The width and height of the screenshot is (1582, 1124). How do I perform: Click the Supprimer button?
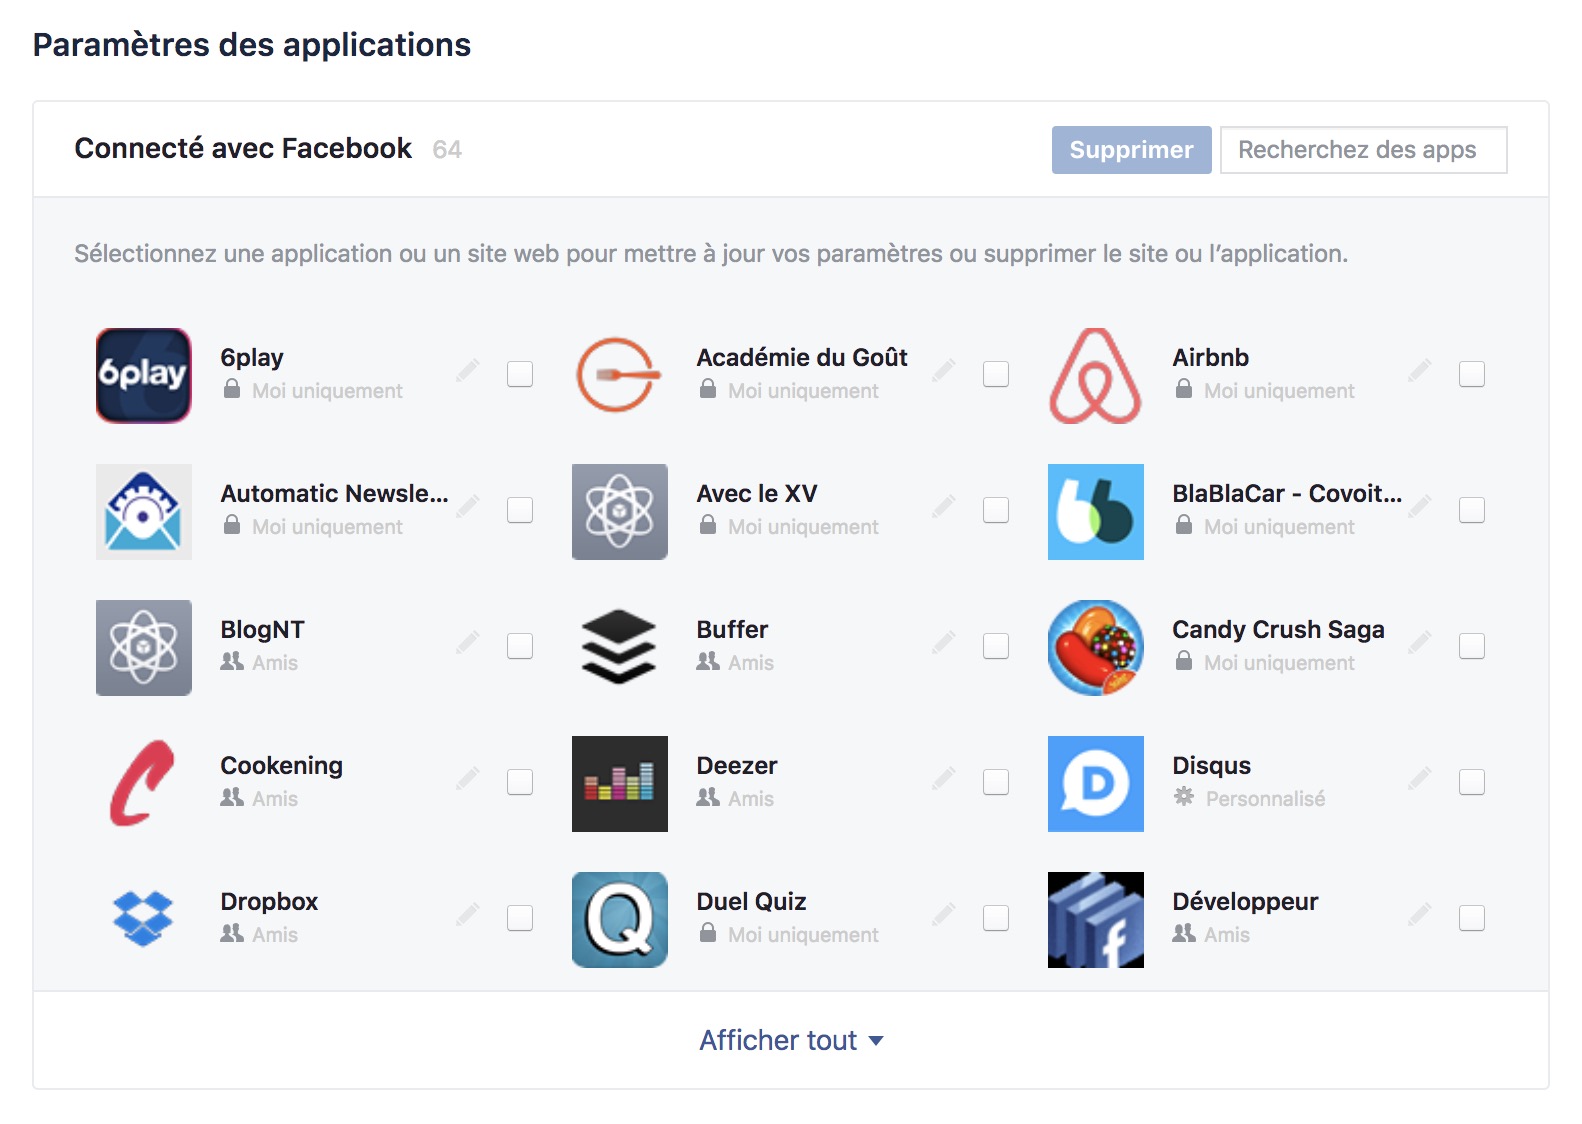point(1131,150)
